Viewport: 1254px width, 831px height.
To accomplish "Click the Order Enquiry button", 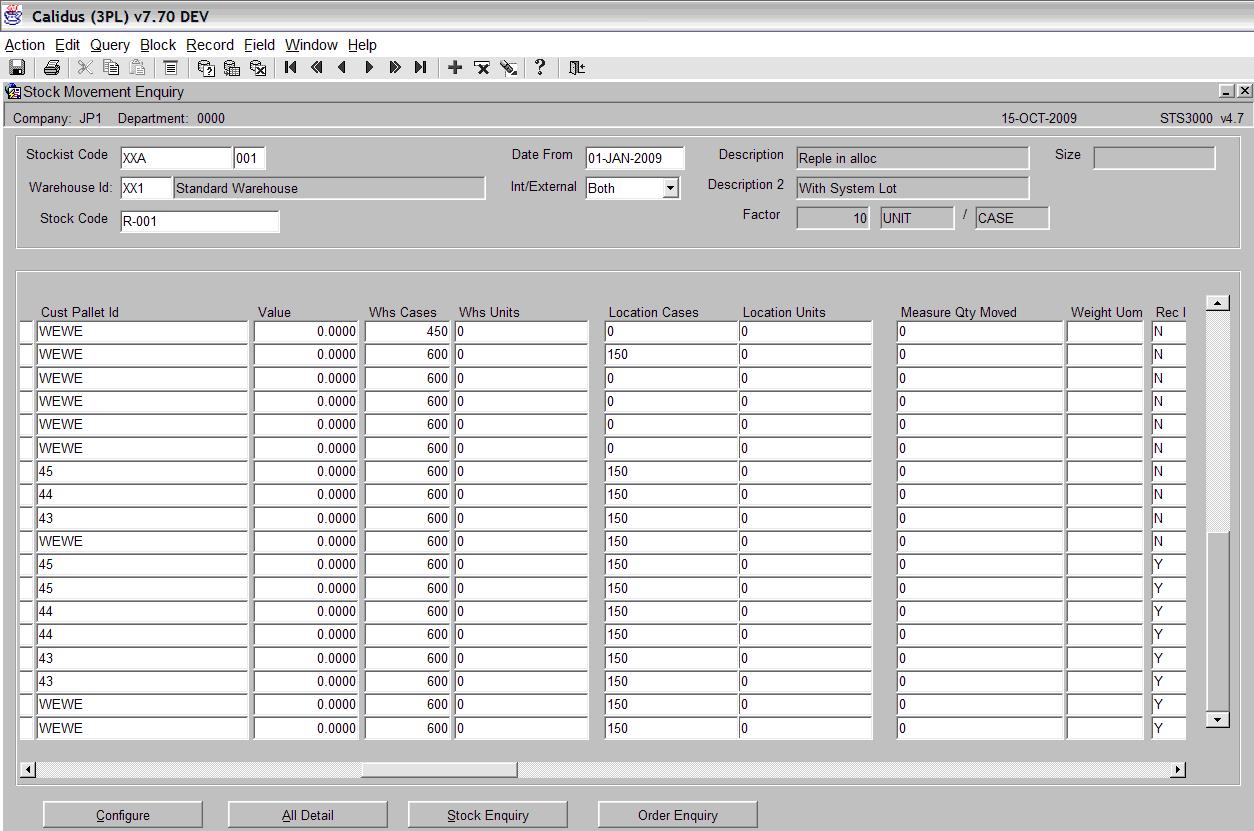I will point(678,815).
